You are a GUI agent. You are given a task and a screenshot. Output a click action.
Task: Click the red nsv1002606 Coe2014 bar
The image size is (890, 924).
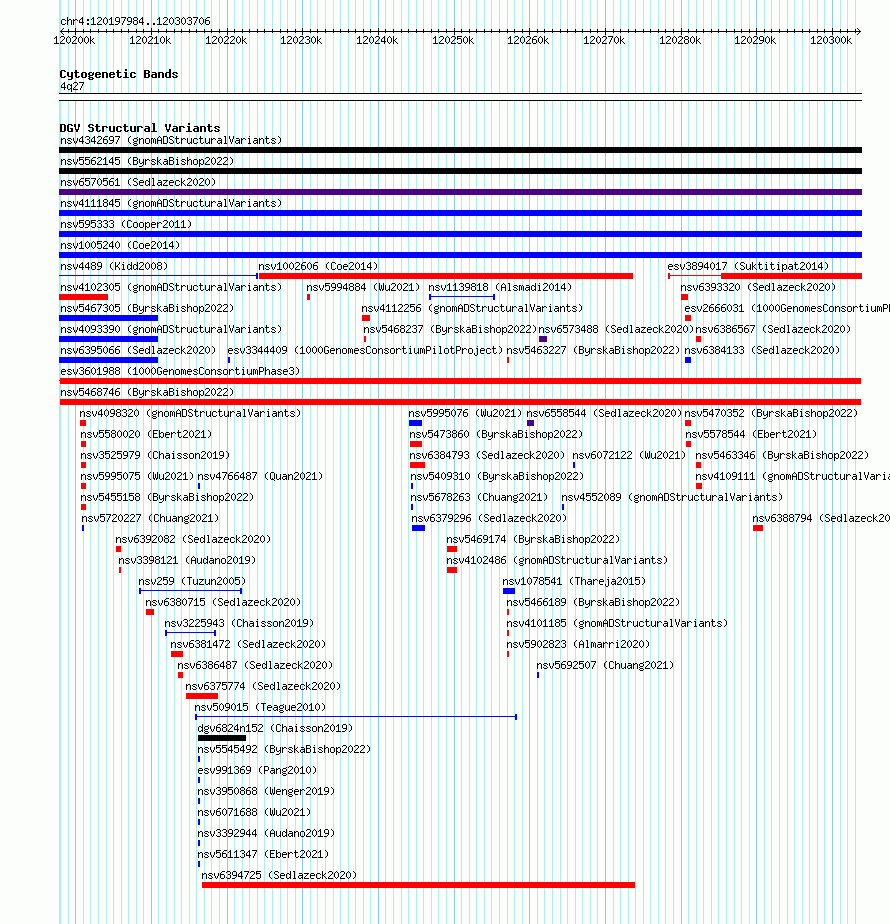coord(446,276)
